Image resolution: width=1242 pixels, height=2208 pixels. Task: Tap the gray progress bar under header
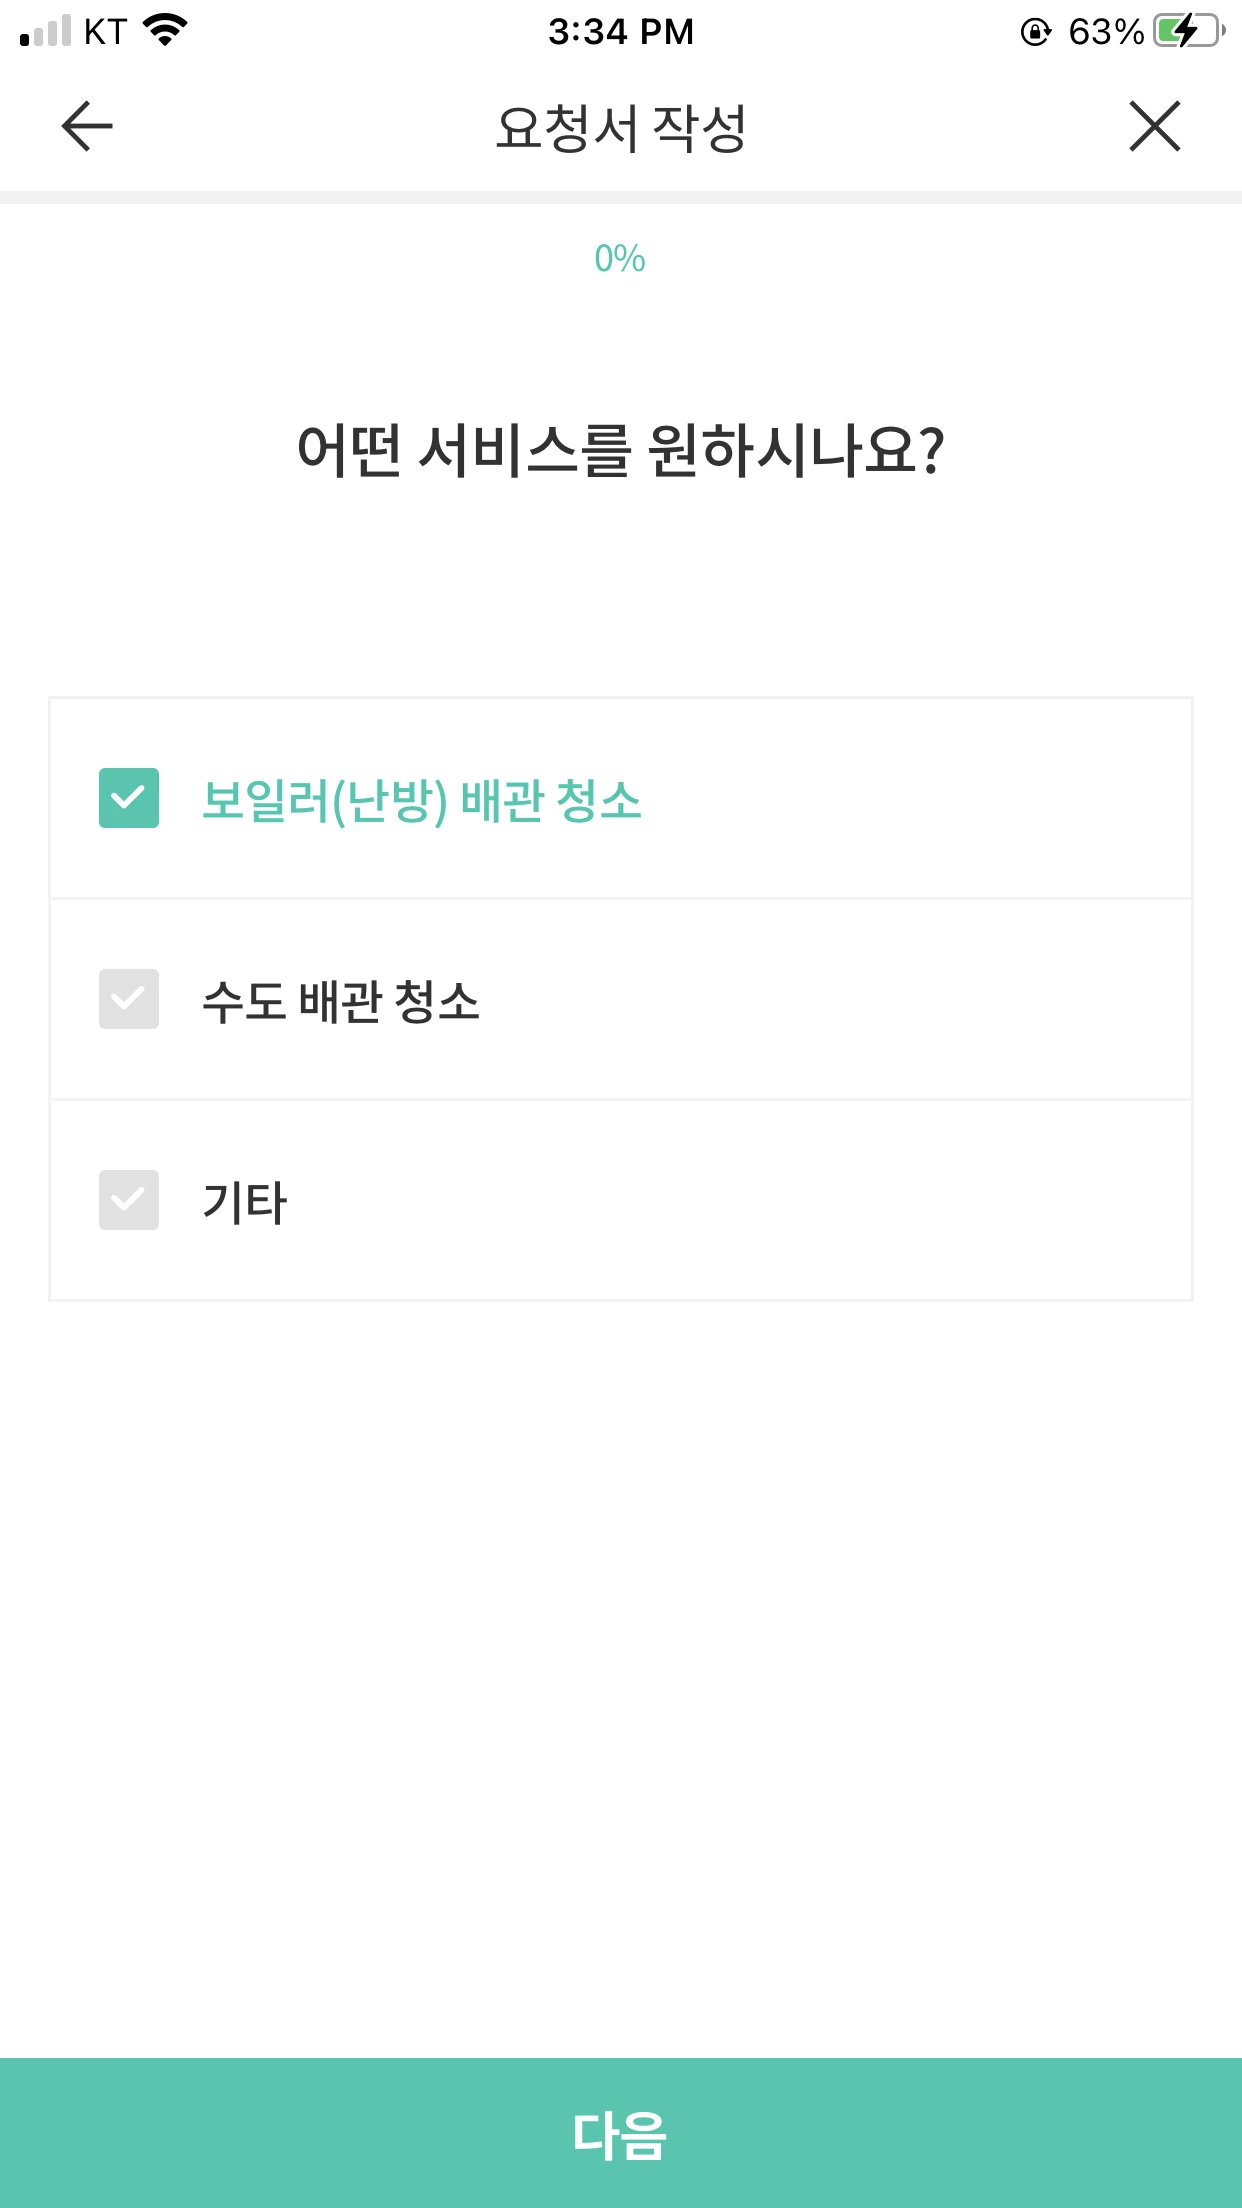(620, 197)
